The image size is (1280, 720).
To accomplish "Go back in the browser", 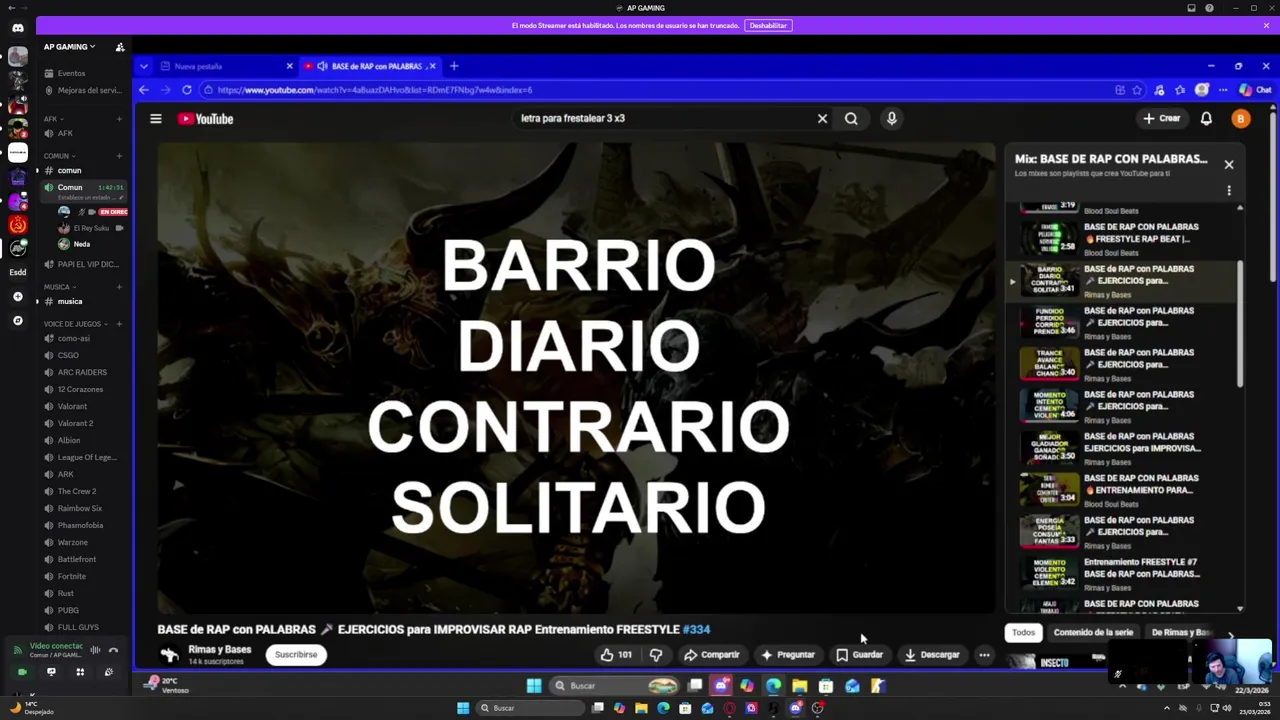I will coord(144,90).
